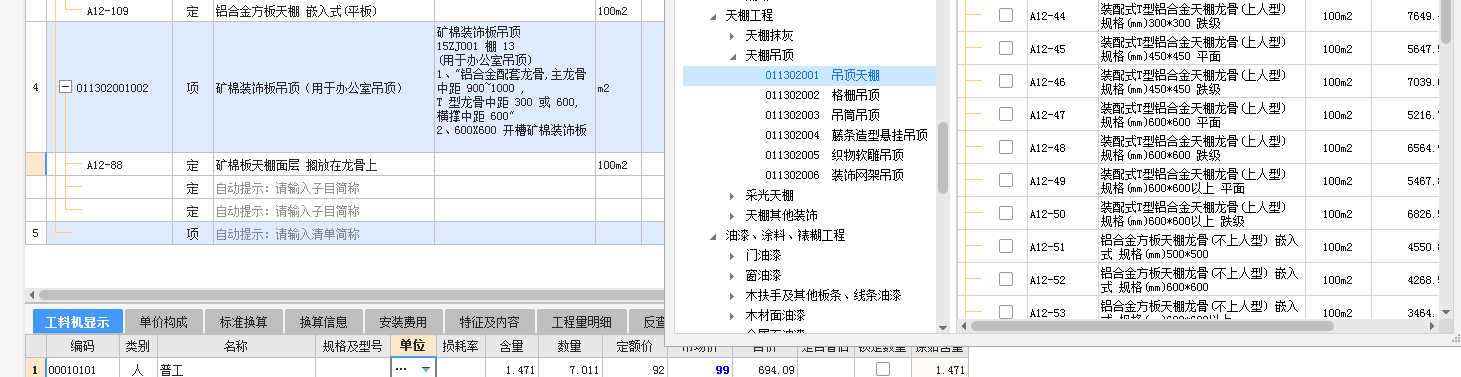Image resolution: width=1461 pixels, height=377 pixels.
Task: Click the quota list's horizontal scroll-right arrow
Action: click(x=1433, y=326)
